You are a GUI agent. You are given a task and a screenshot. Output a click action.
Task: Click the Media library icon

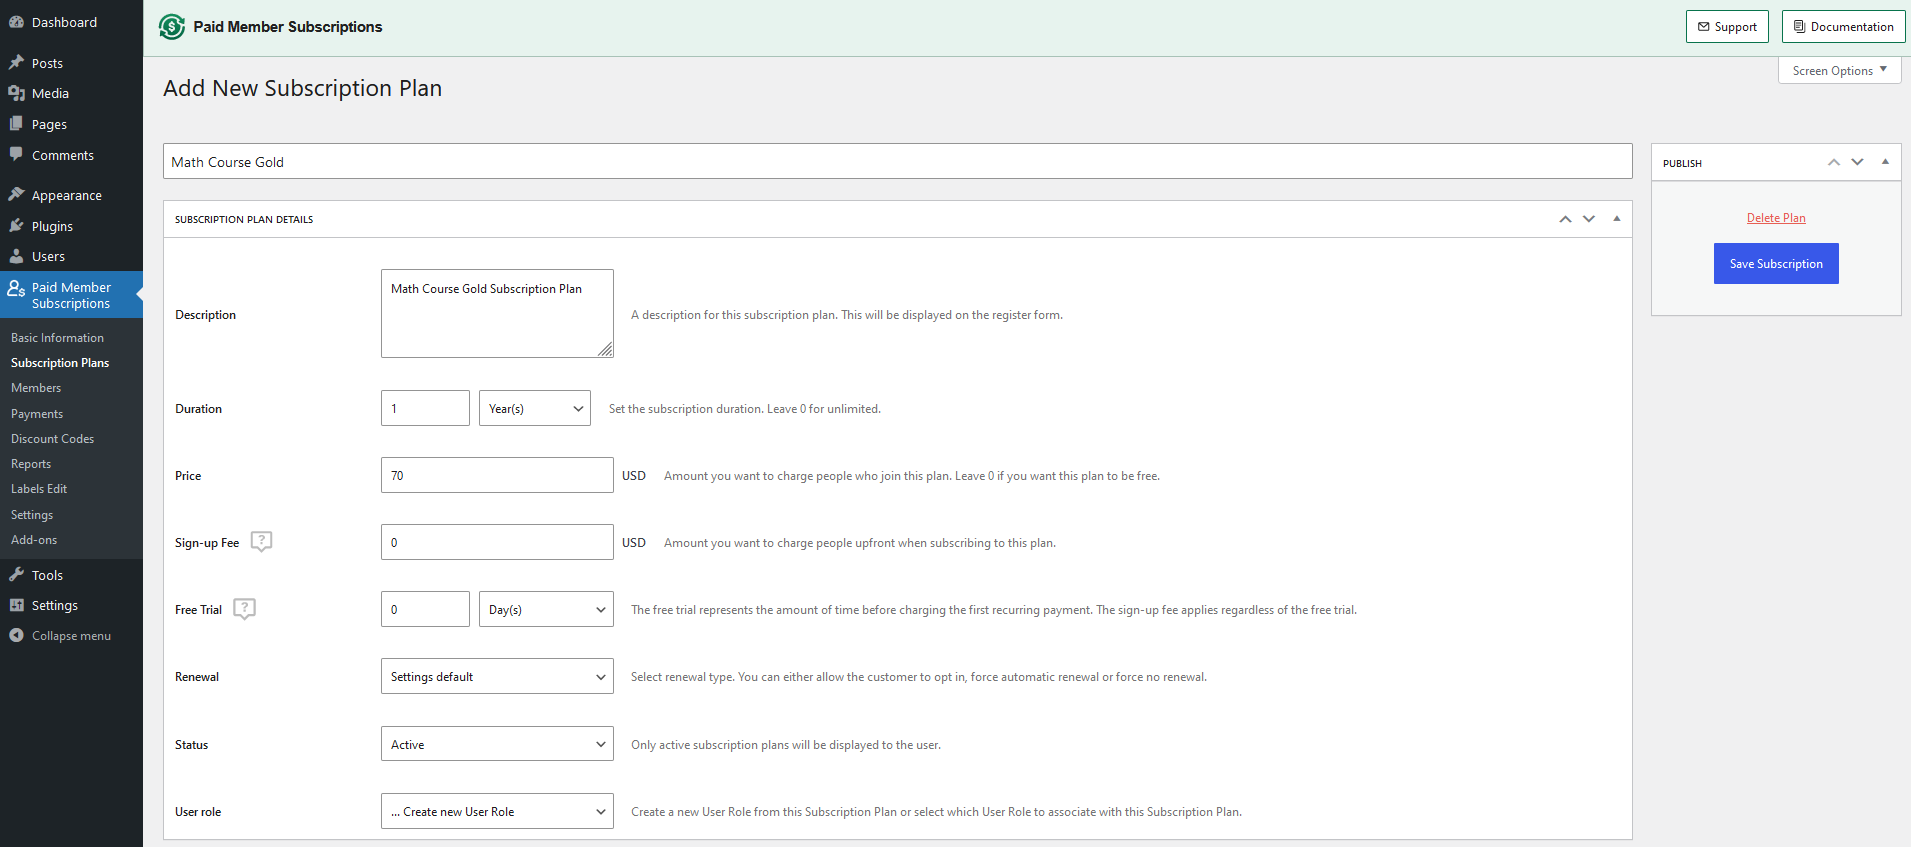[16, 93]
